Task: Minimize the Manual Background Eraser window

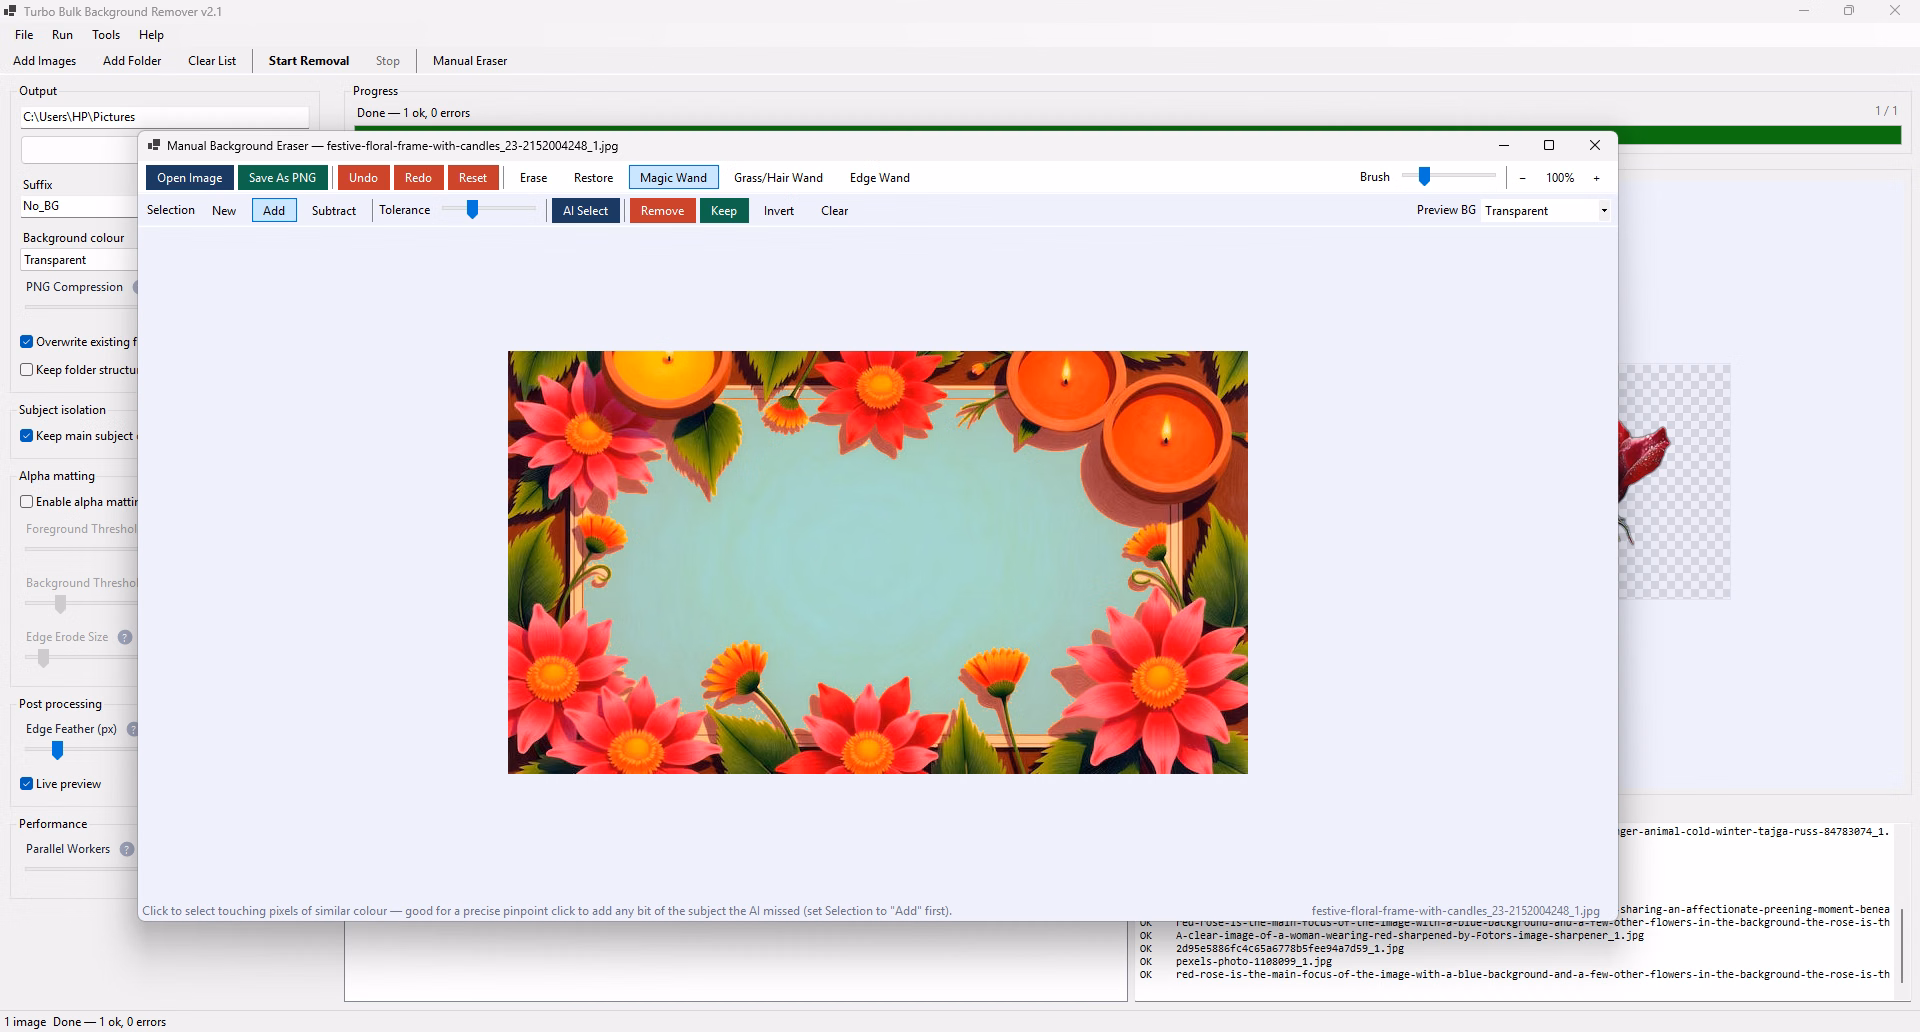Action: 1503,146
